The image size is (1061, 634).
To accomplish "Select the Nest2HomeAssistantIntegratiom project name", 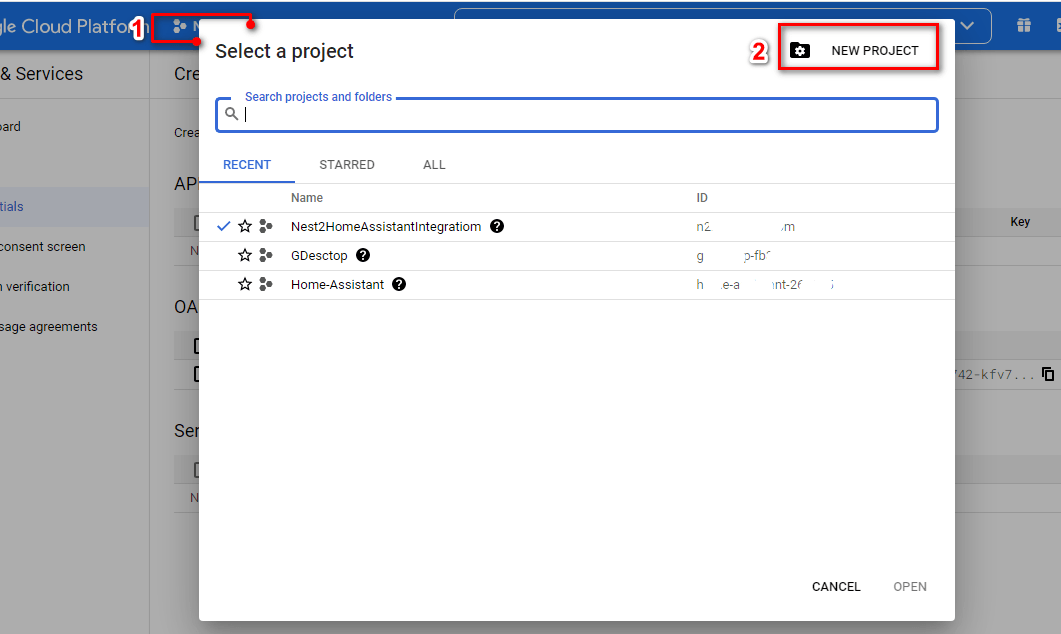I will (x=386, y=227).
